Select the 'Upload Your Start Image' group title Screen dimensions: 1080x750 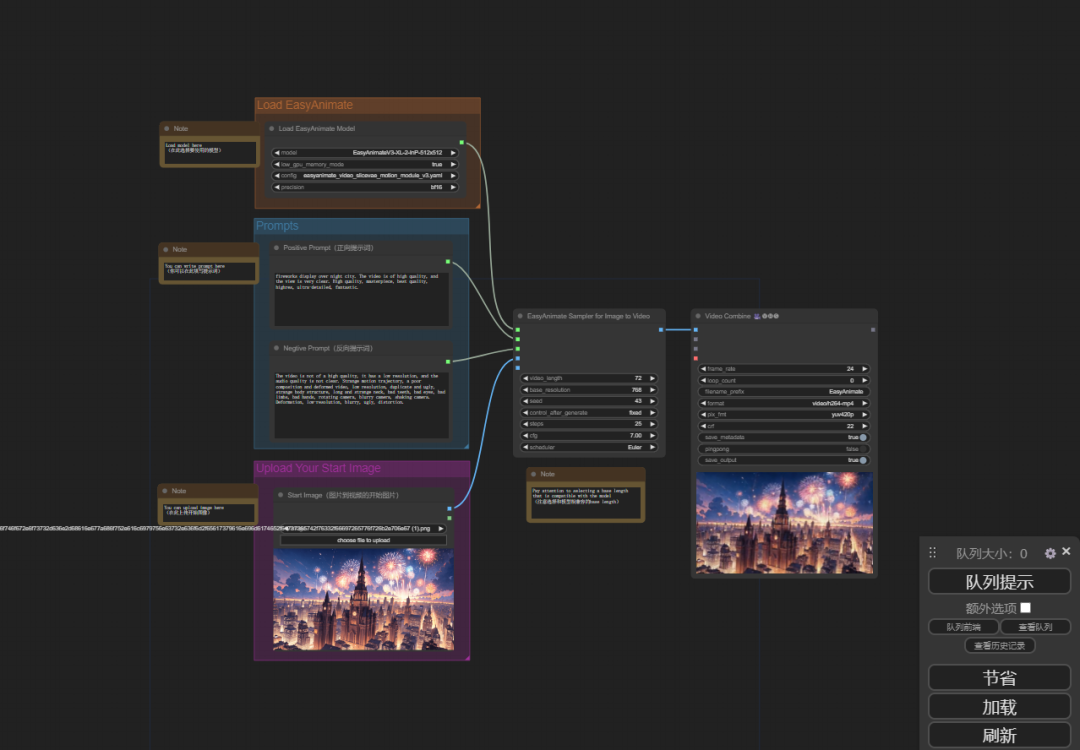[318, 468]
